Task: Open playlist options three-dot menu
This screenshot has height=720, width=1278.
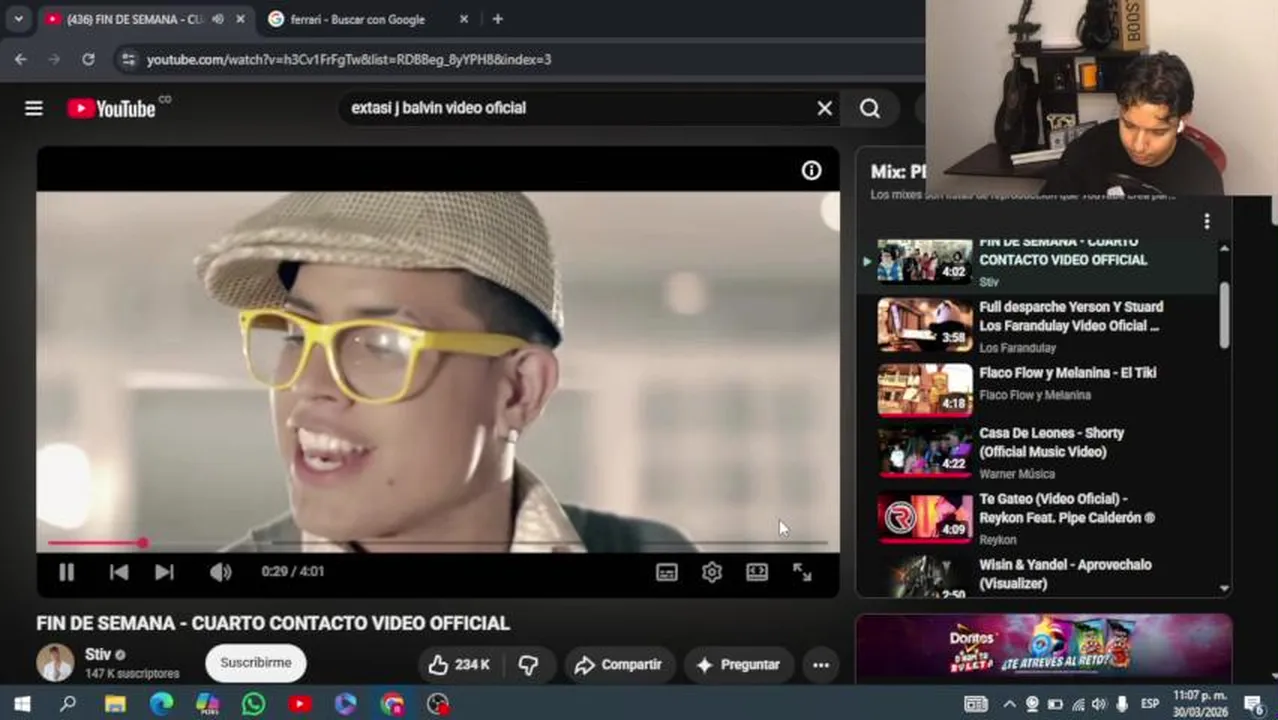Action: pos(1207,221)
